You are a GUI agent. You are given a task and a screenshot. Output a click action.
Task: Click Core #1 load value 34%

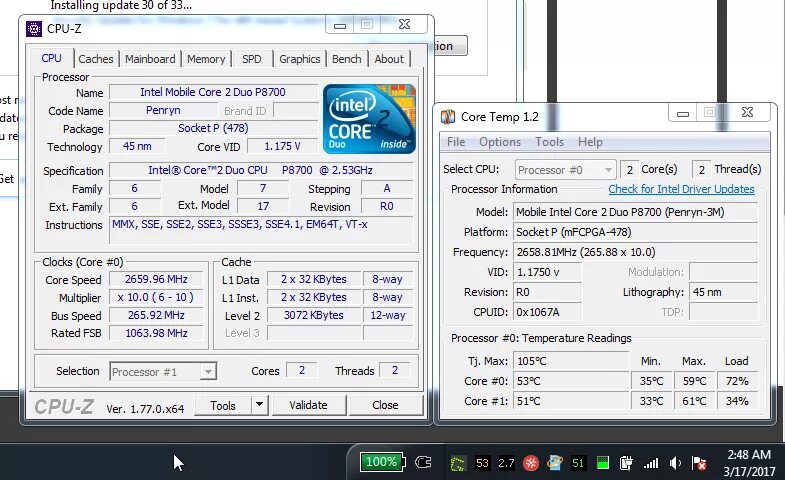click(x=737, y=401)
